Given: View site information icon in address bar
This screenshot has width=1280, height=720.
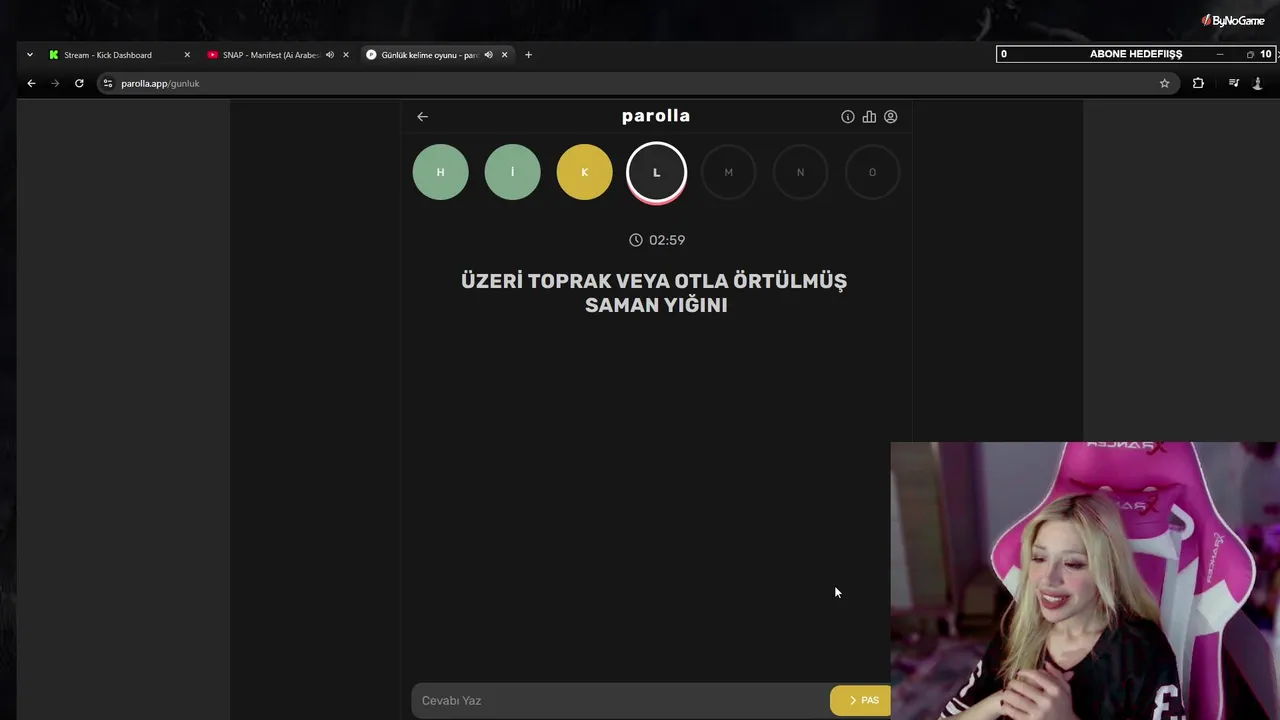Looking at the screenshot, I should [x=108, y=83].
